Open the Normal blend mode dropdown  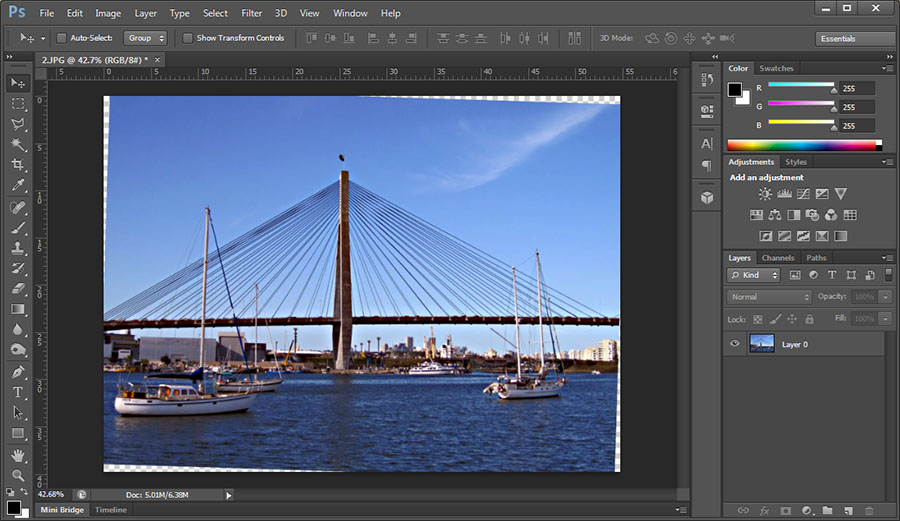pos(769,297)
